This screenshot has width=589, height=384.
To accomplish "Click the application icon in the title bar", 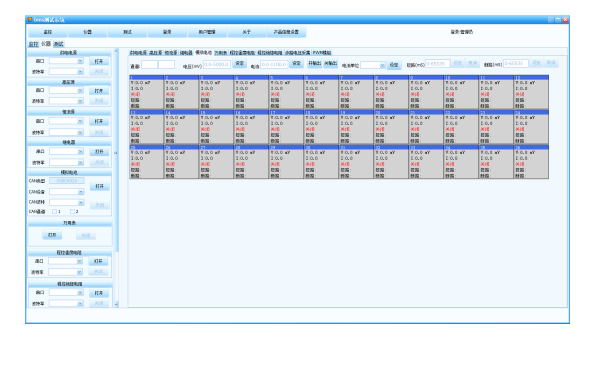I will coord(30,20).
